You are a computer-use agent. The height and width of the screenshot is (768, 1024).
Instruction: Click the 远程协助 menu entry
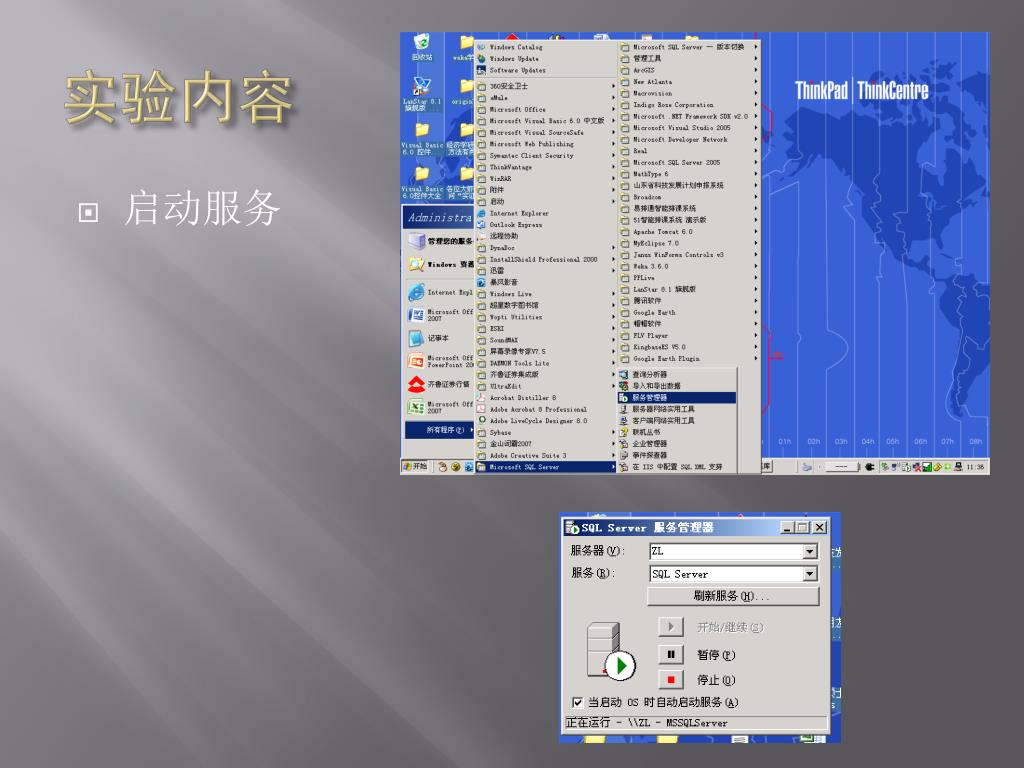click(546, 236)
